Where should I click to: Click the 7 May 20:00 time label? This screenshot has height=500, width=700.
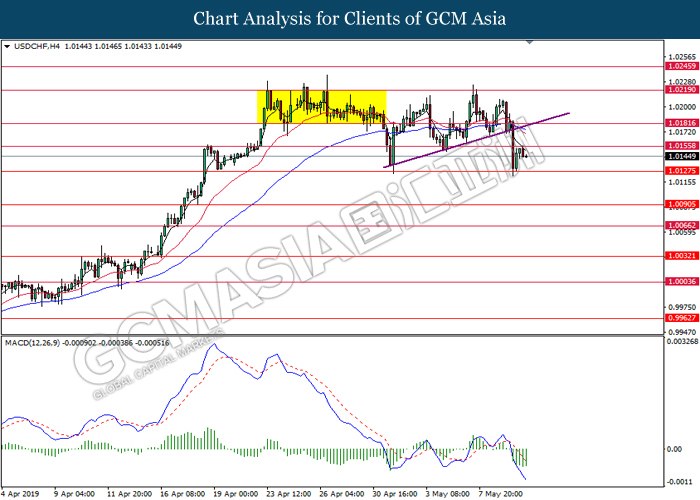pyautogui.click(x=500, y=494)
